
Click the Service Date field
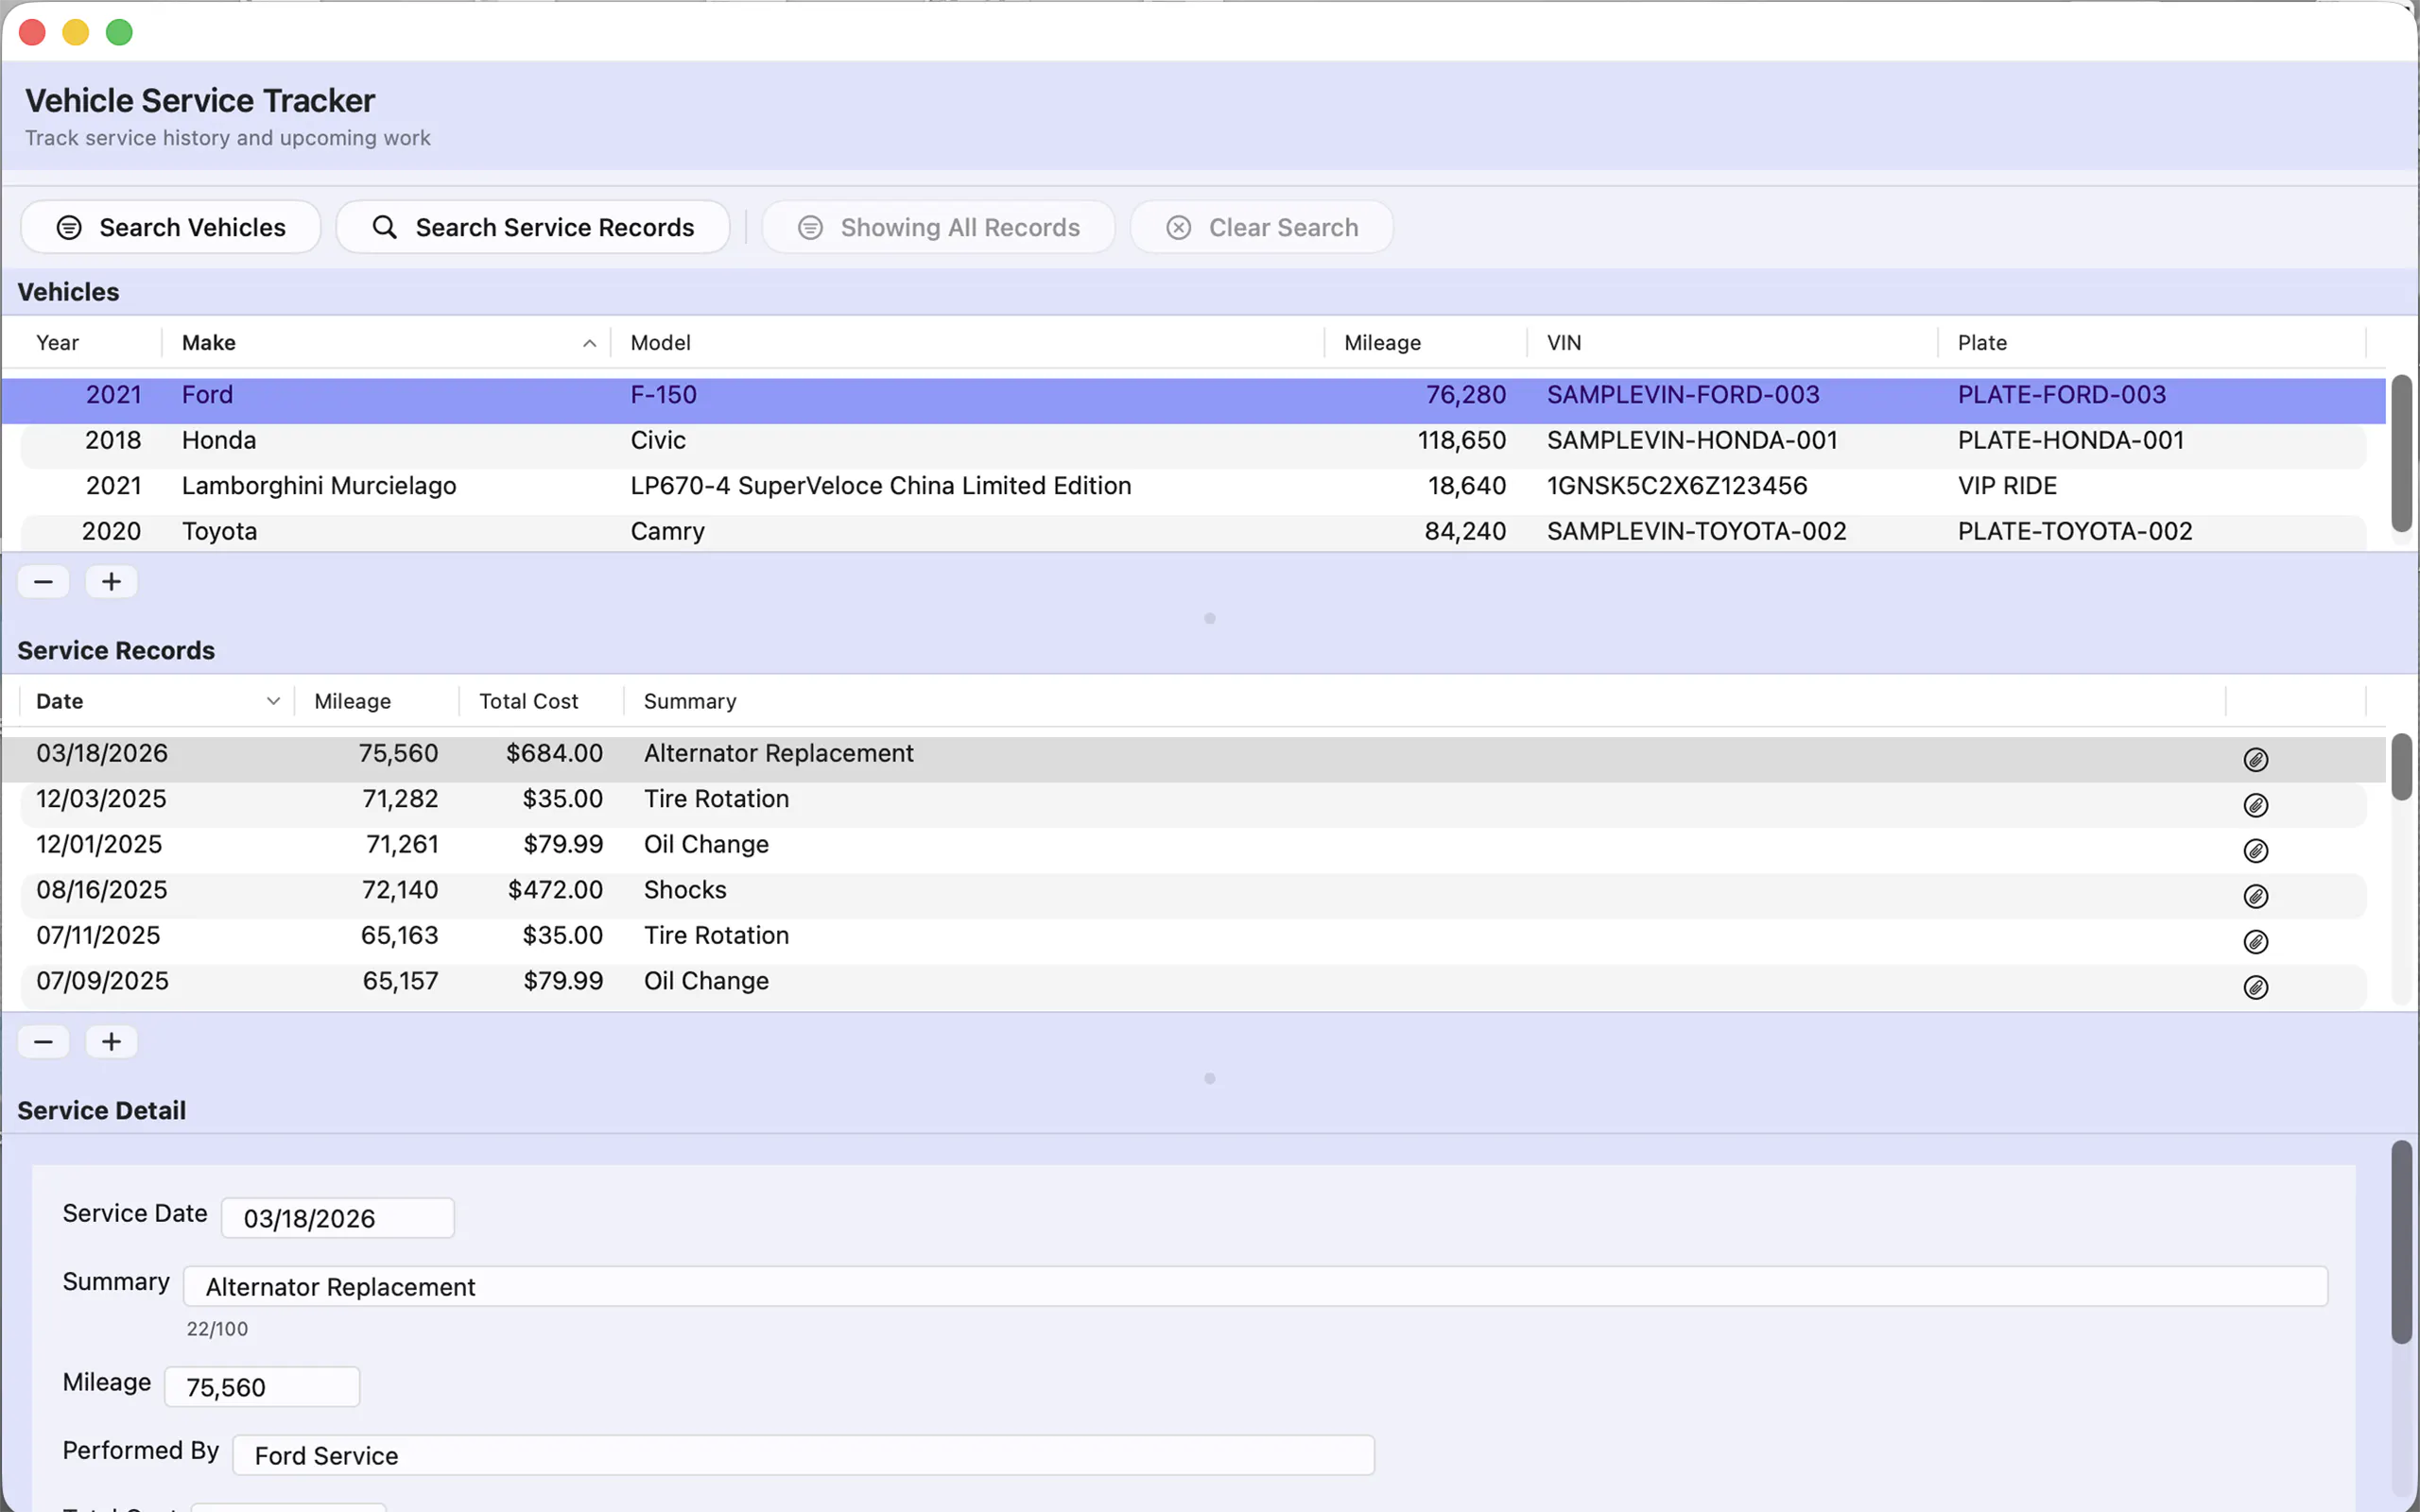(x=338, y=1218)
